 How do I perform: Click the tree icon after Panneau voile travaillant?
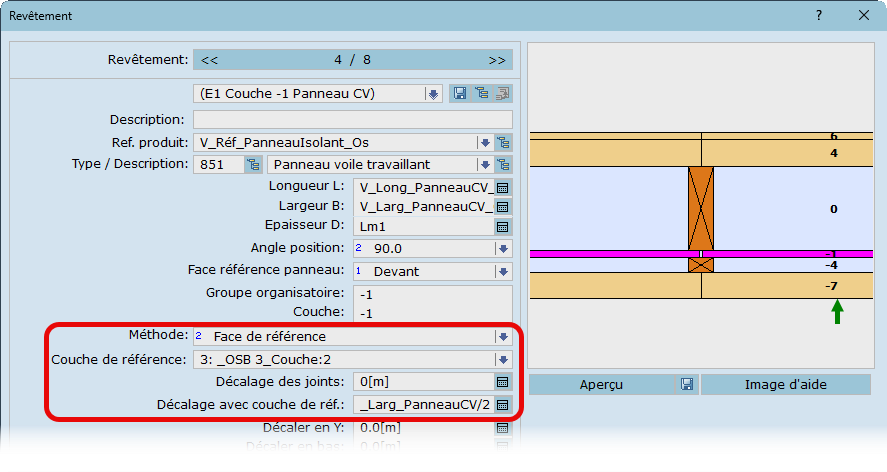click(503, 164)
